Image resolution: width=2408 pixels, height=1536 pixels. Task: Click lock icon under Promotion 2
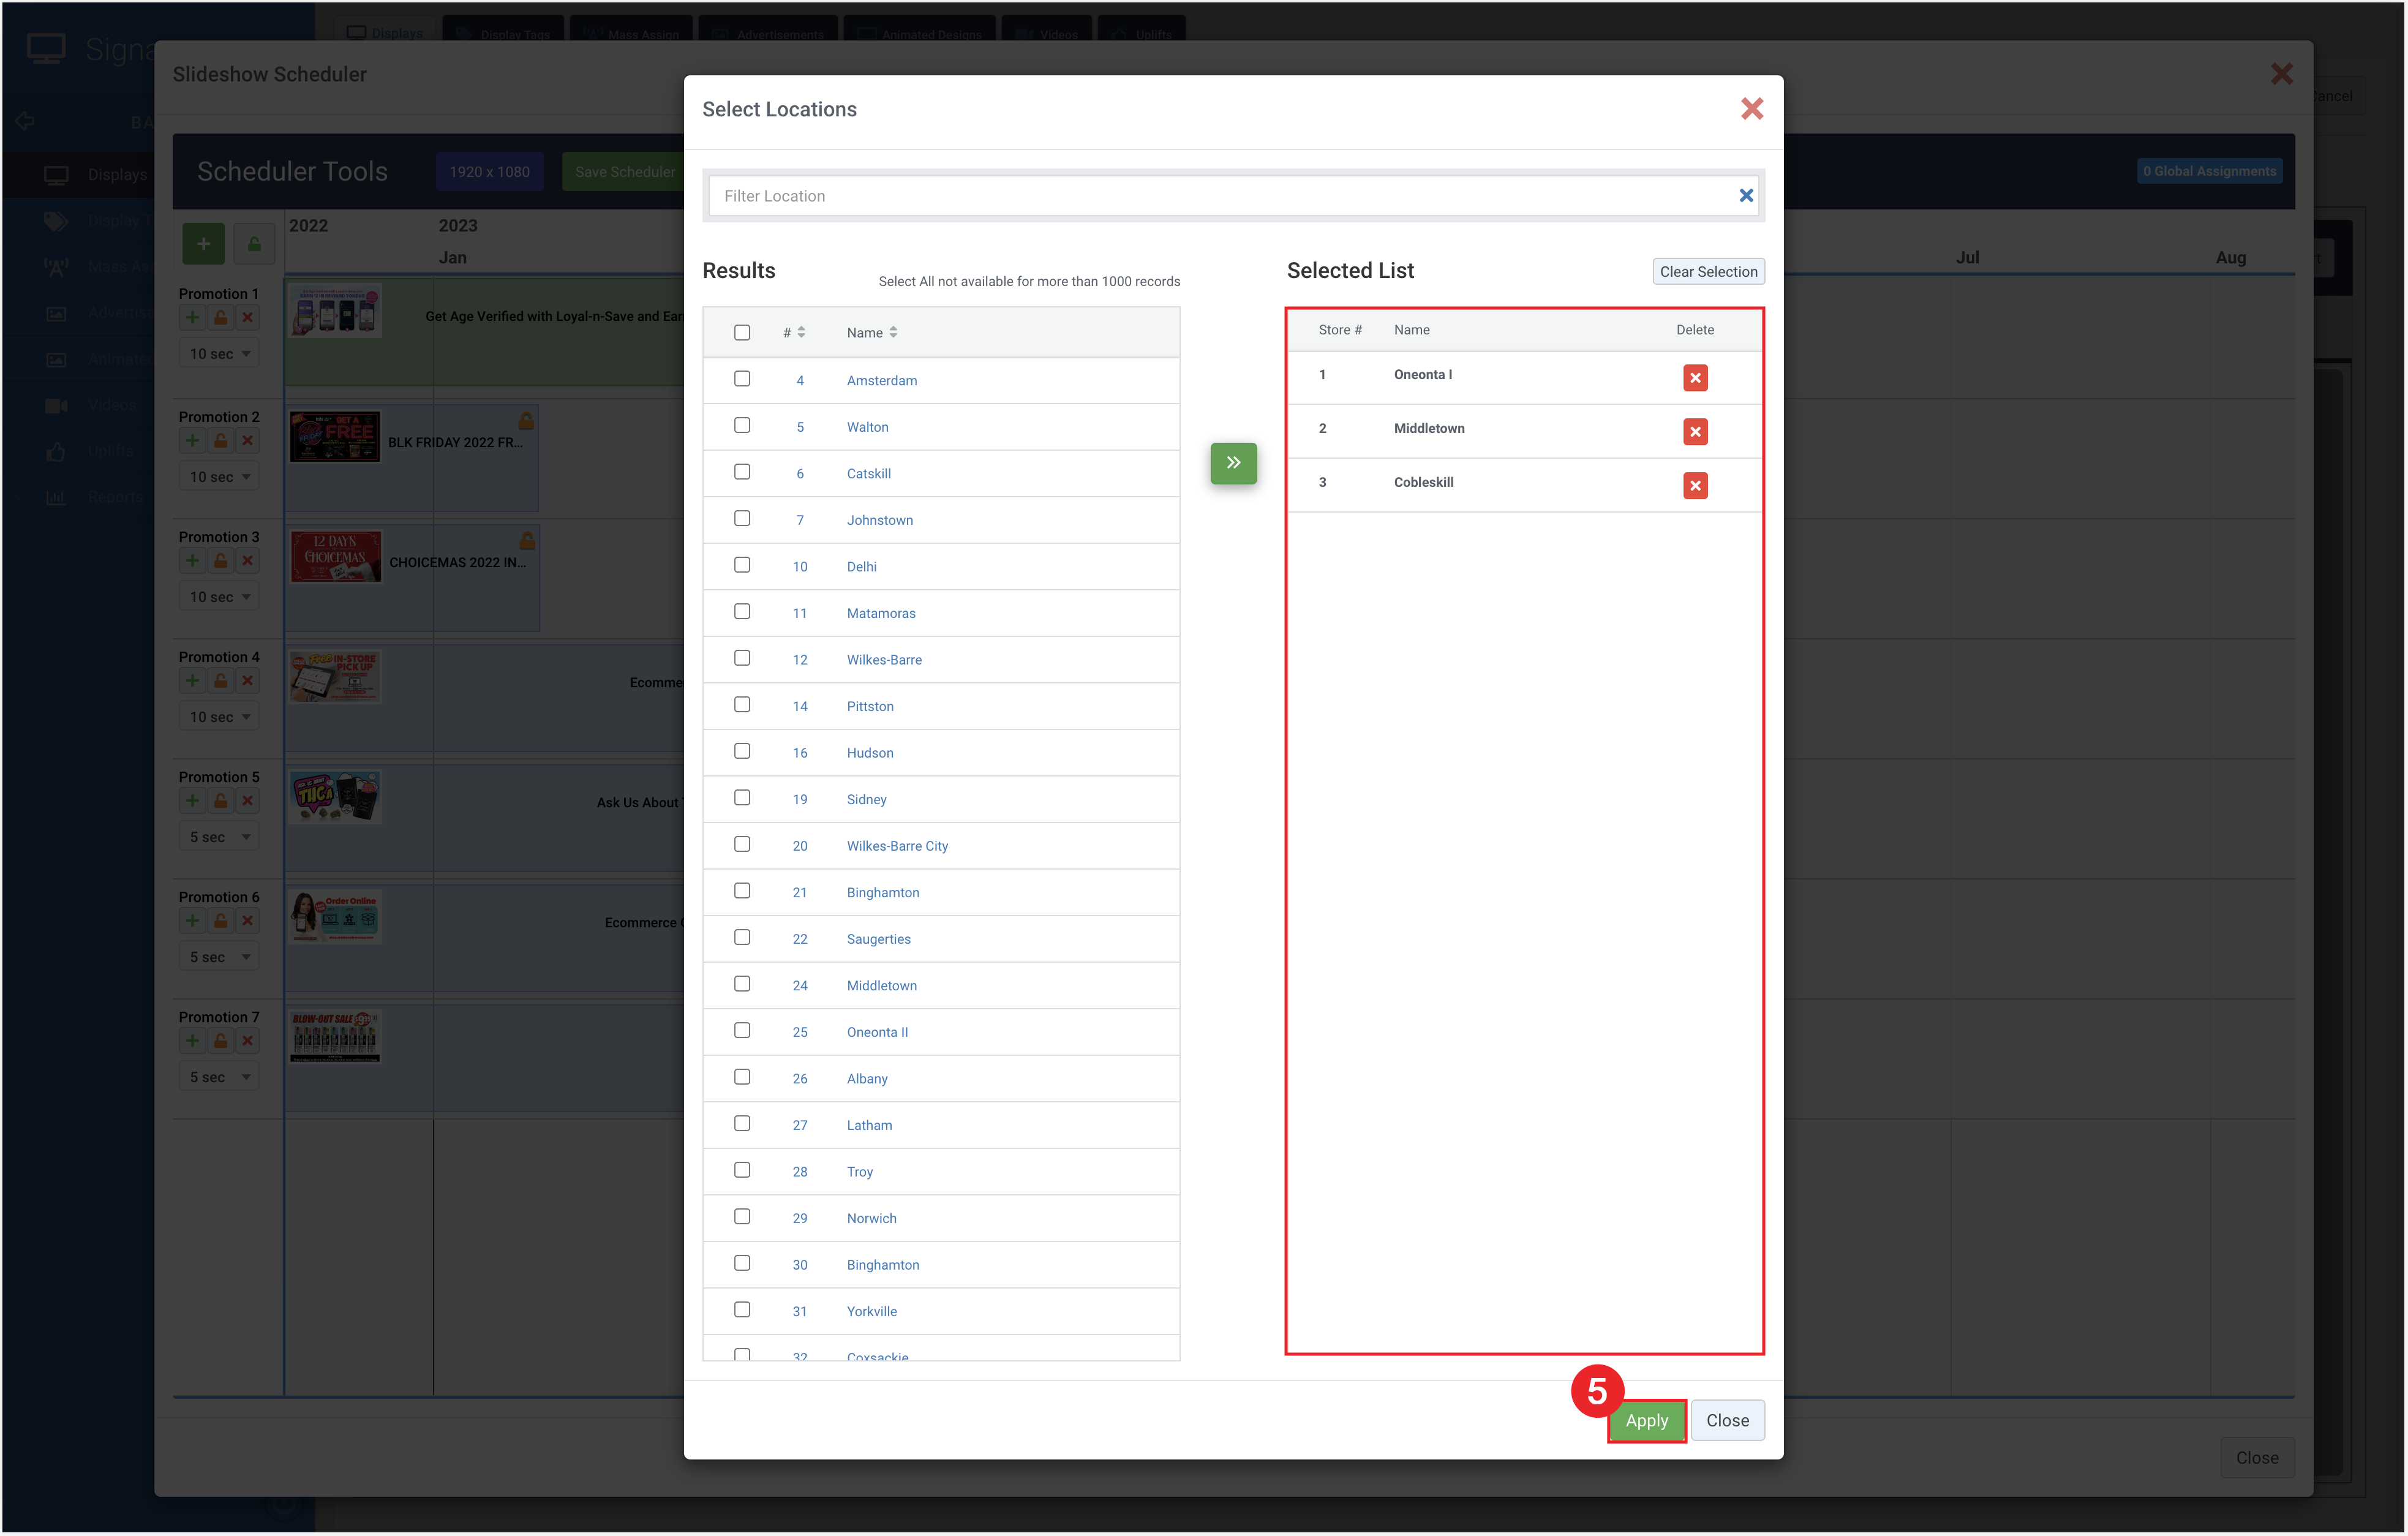pyautogui.click(x=220, y=441)
